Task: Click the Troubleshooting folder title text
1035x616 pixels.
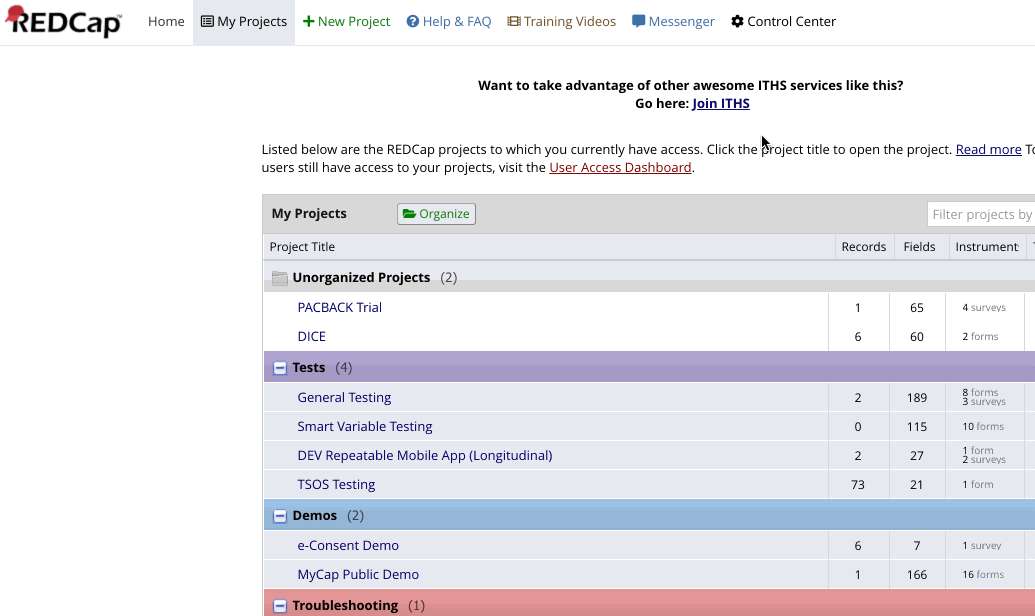Action: (x=345, y=605)
